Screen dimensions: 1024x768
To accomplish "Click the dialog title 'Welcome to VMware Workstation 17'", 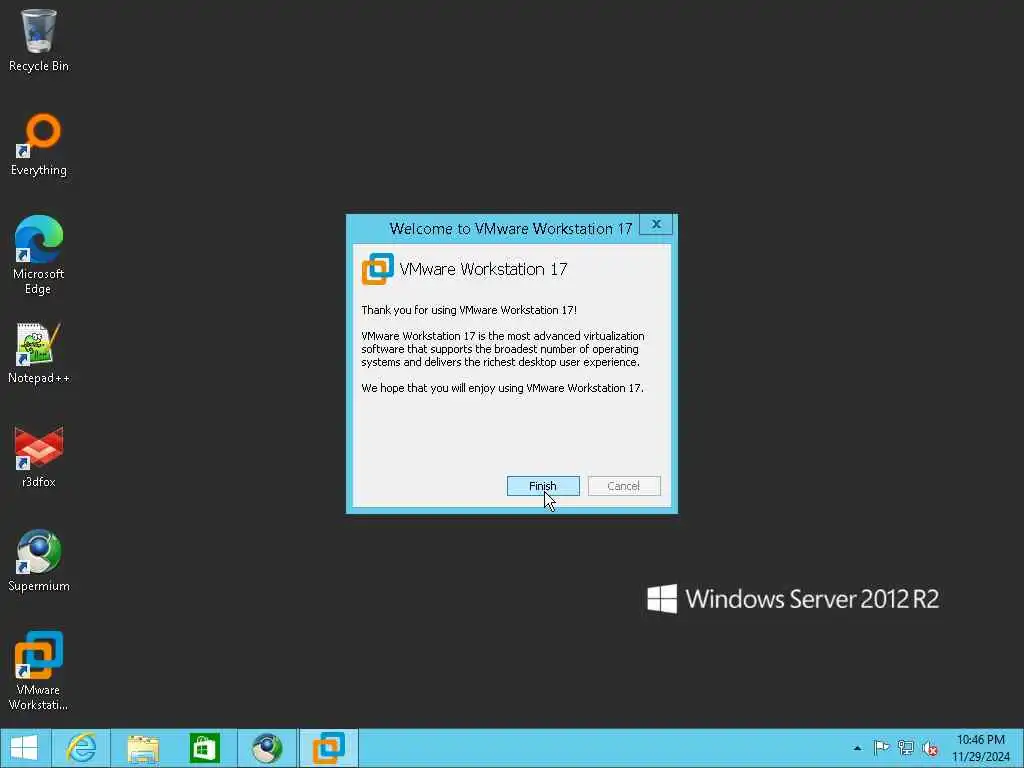I will tap(511, 229).
